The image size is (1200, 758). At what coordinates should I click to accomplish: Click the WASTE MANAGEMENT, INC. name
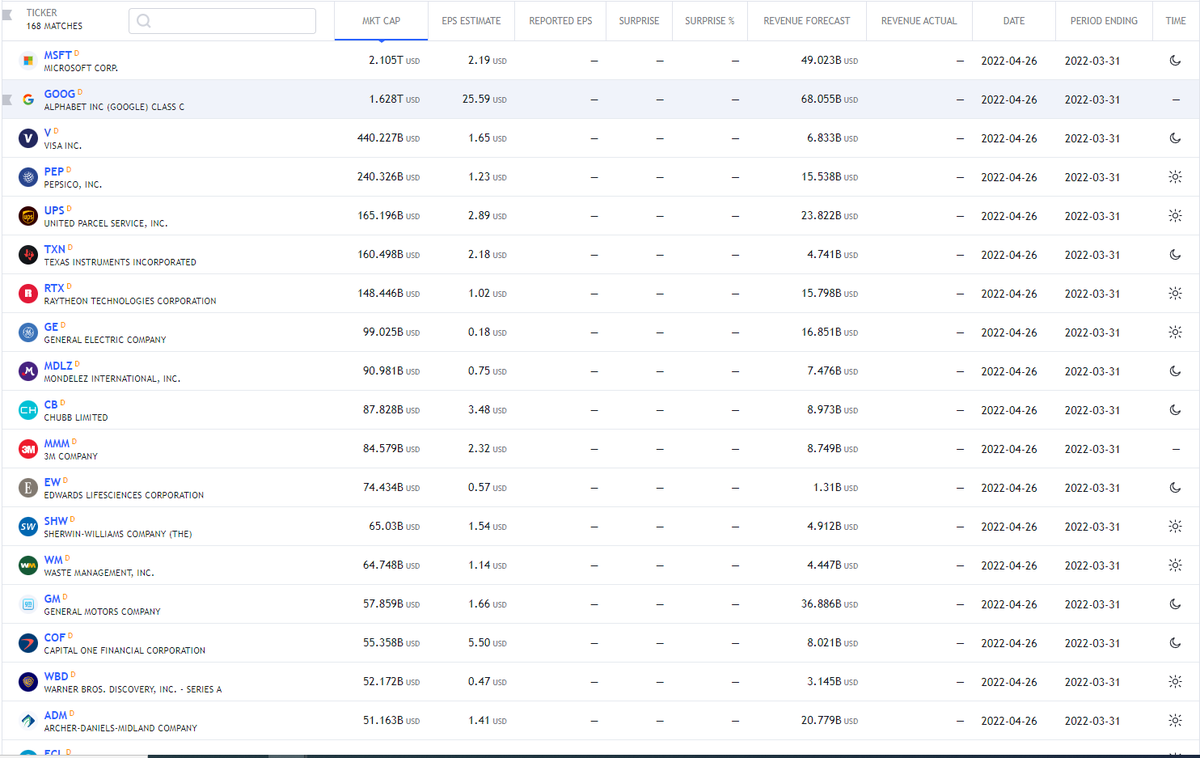pyautogui.click(x=99, y=573)
